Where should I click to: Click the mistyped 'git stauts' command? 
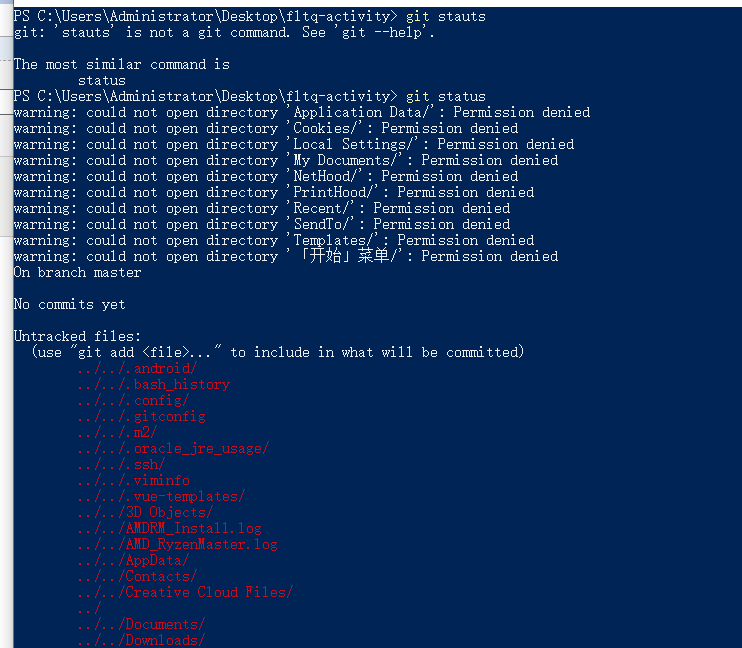[446, 17]
